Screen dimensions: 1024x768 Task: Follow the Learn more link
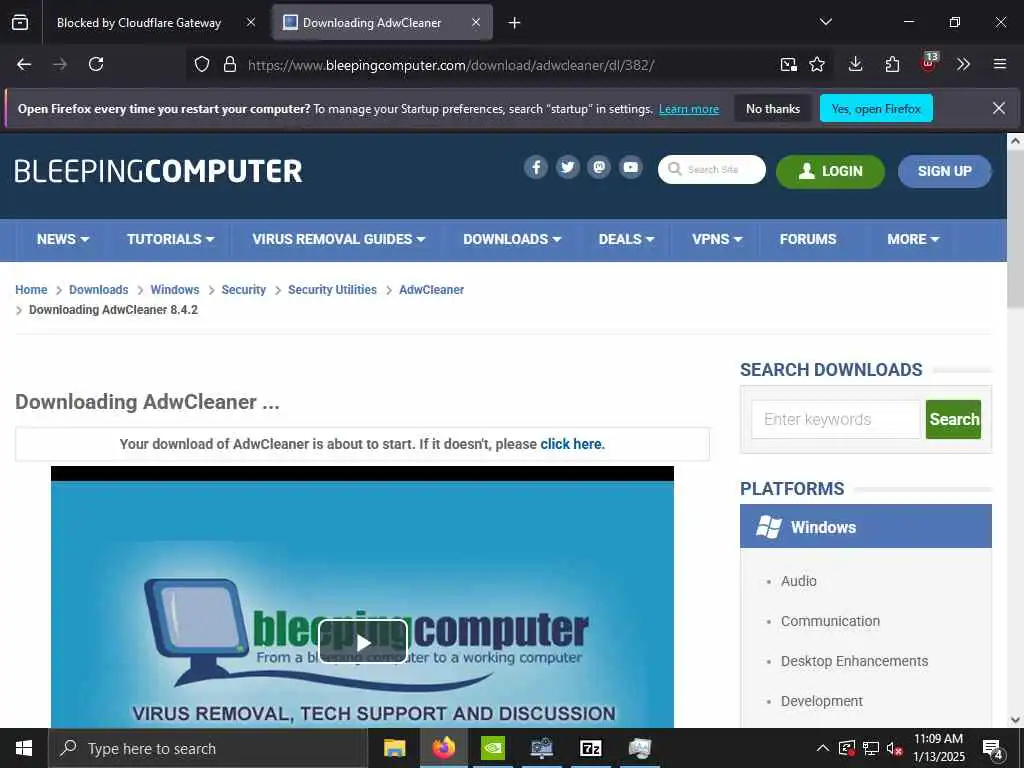pos(689,109)
